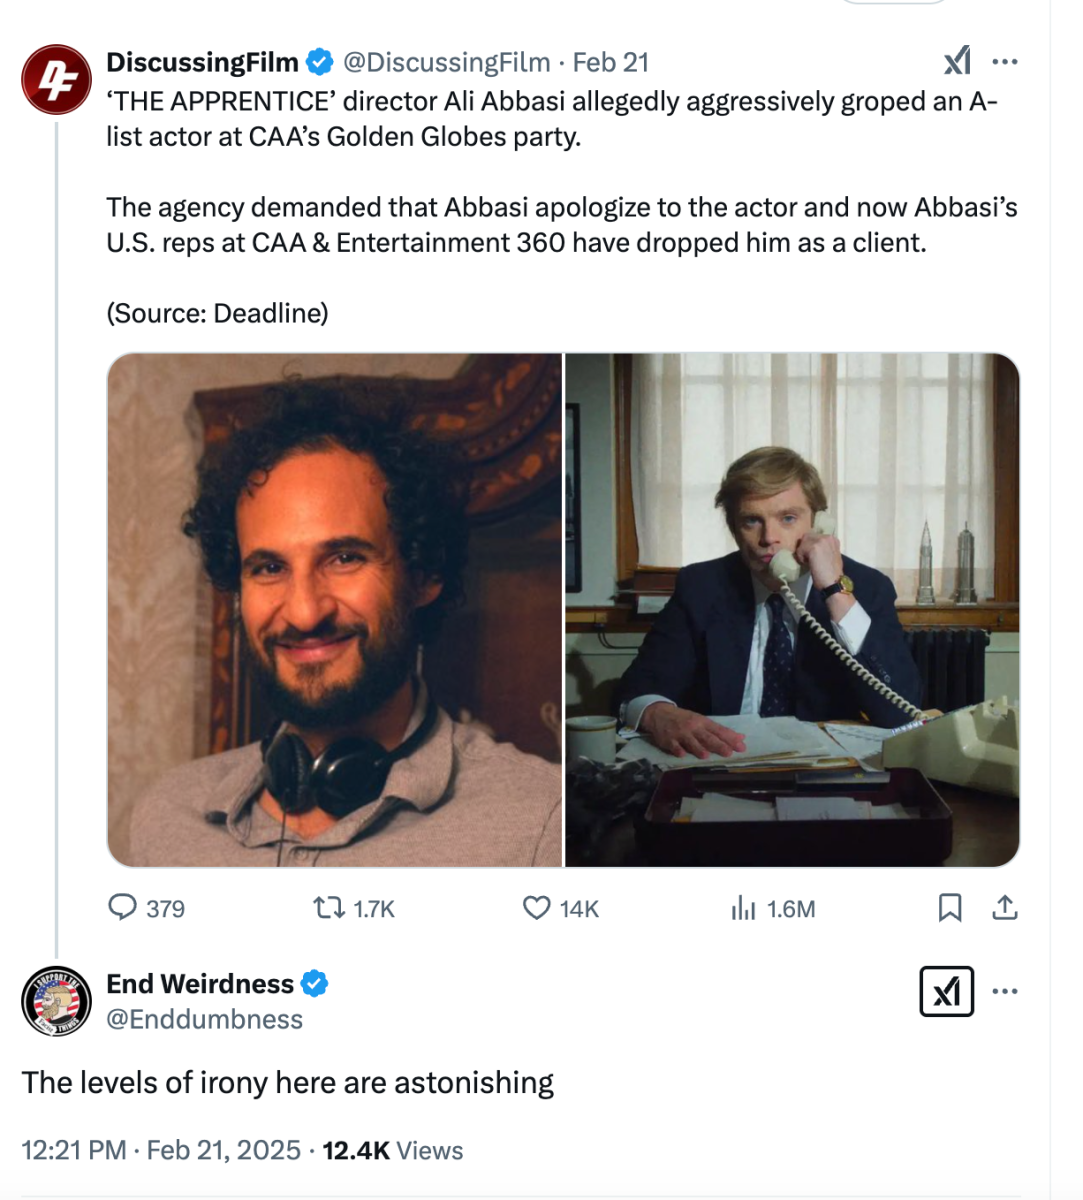
Task: Click Grok icon on DiscussingFilm's post
Action: pyautogui.click(x=957, y=62)
